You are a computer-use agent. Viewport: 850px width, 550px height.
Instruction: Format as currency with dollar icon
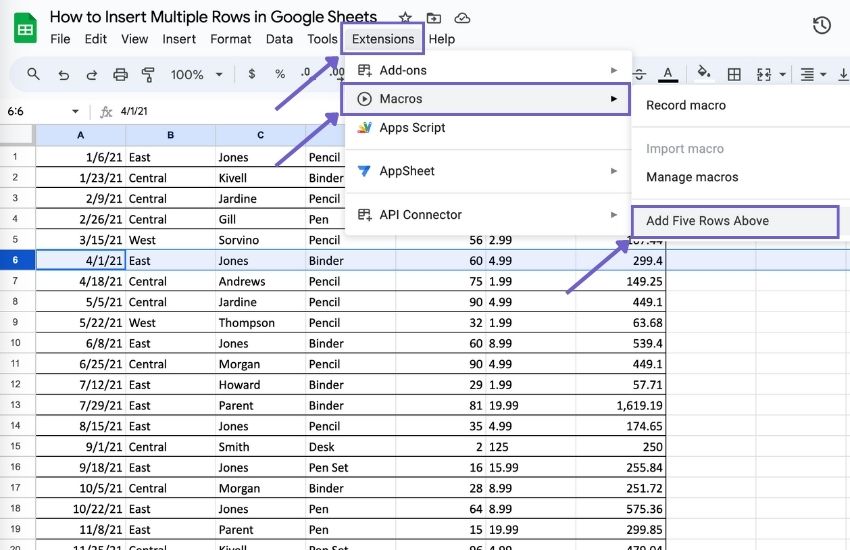click(252, 74)
